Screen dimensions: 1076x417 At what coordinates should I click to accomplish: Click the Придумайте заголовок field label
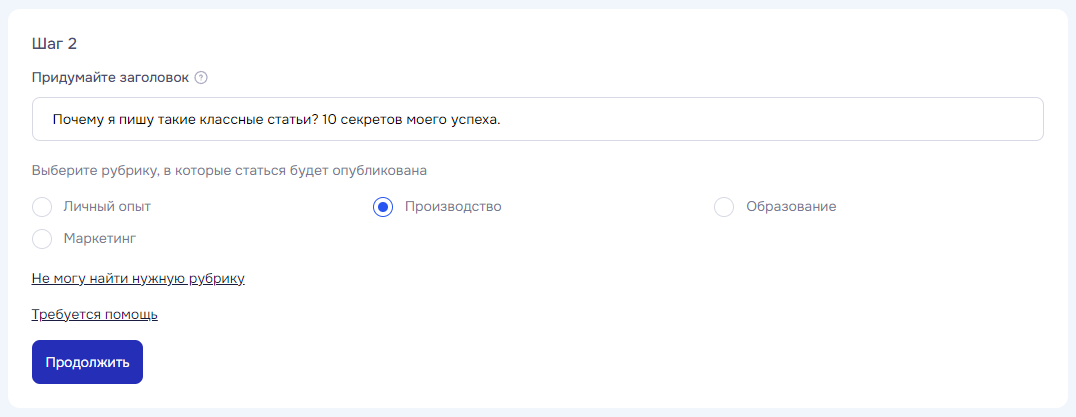coord(110,78)
